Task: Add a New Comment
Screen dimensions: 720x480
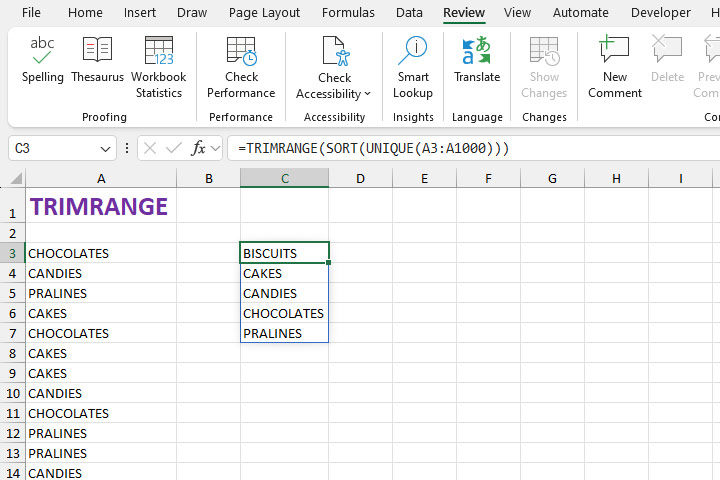Action: (615, 68)
